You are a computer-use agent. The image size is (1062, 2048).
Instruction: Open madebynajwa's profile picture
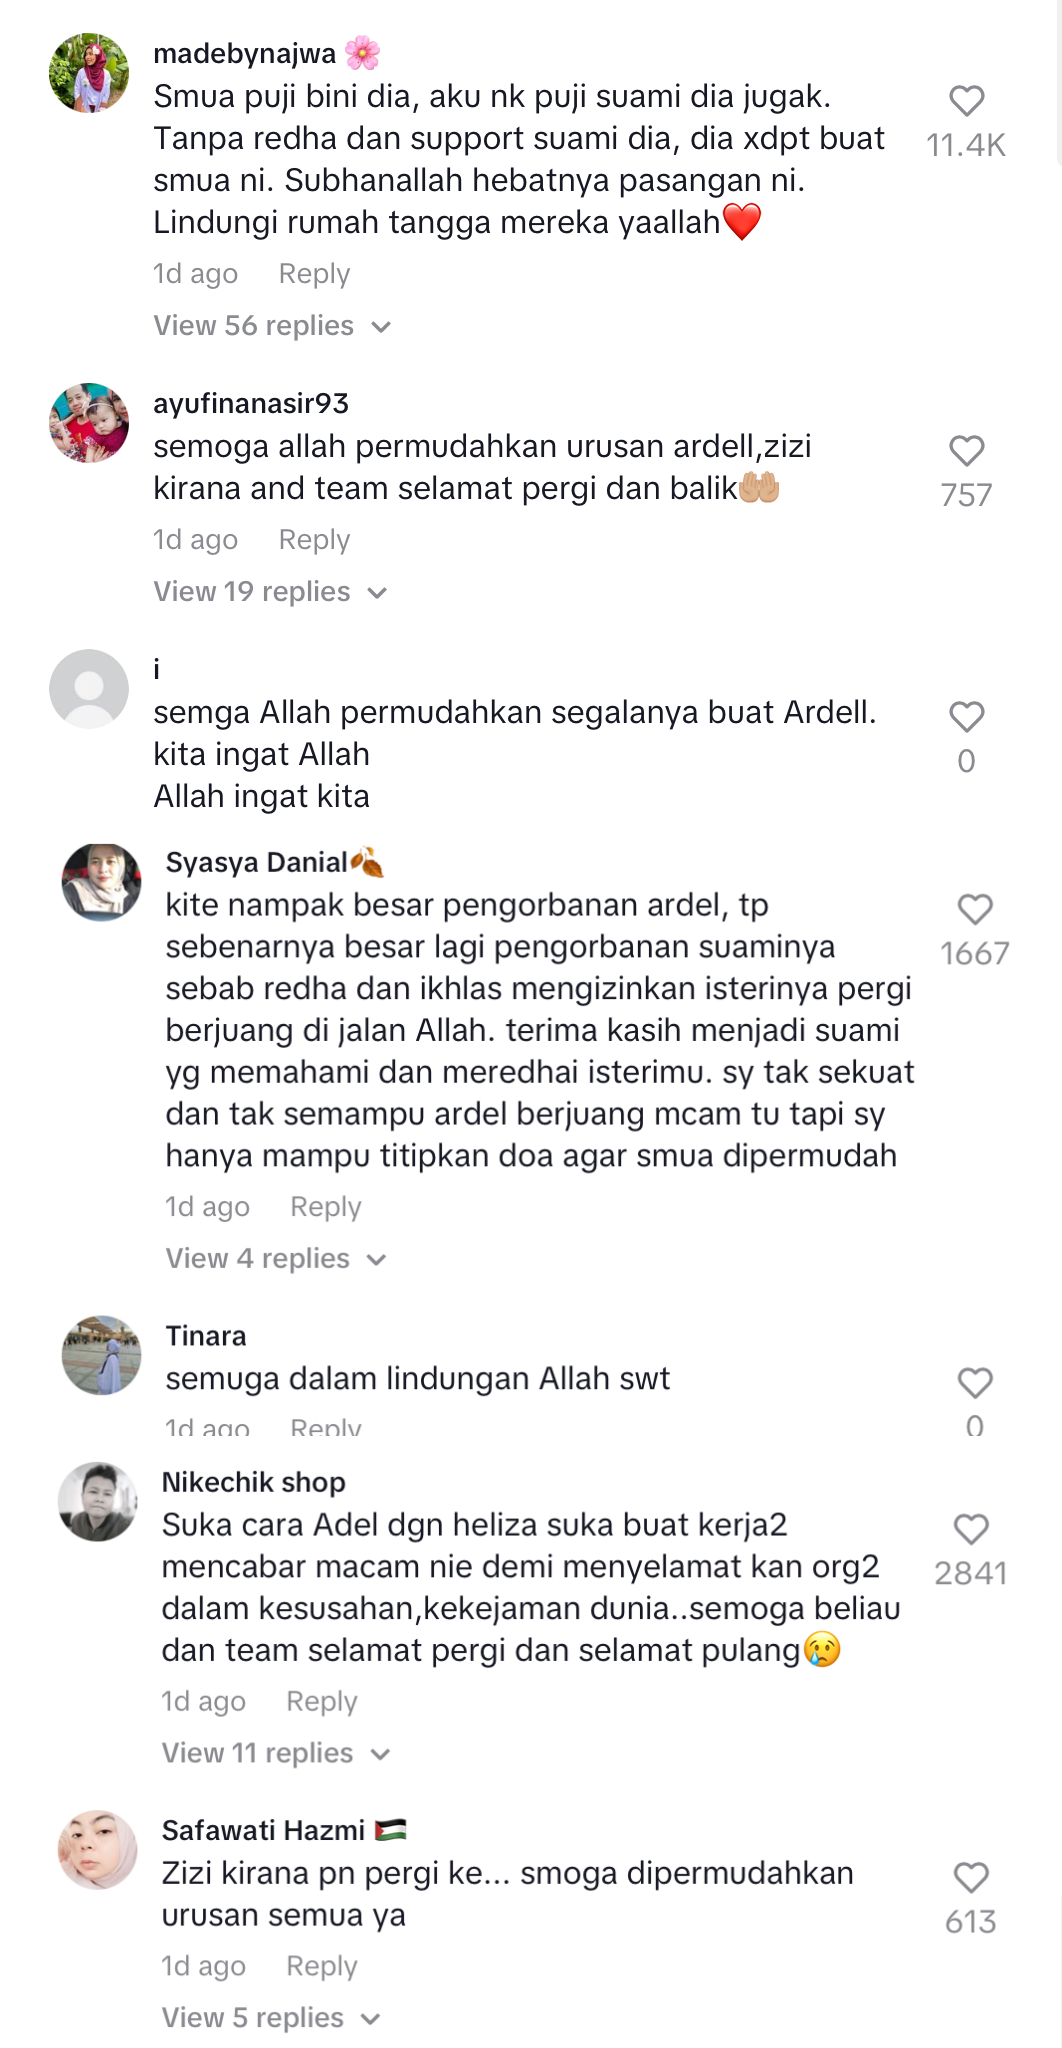(x=89, y=73)
